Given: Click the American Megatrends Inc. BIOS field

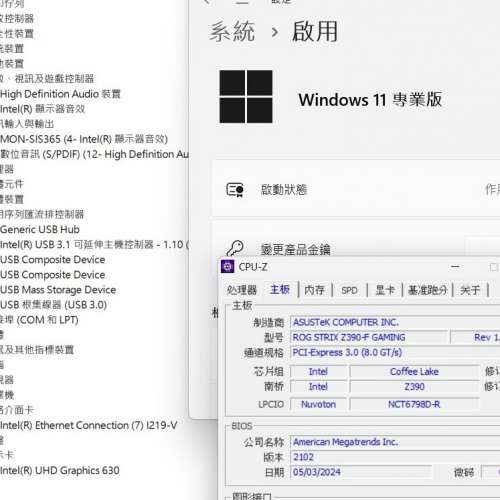Looking at the screenshot, I should 395,442.
